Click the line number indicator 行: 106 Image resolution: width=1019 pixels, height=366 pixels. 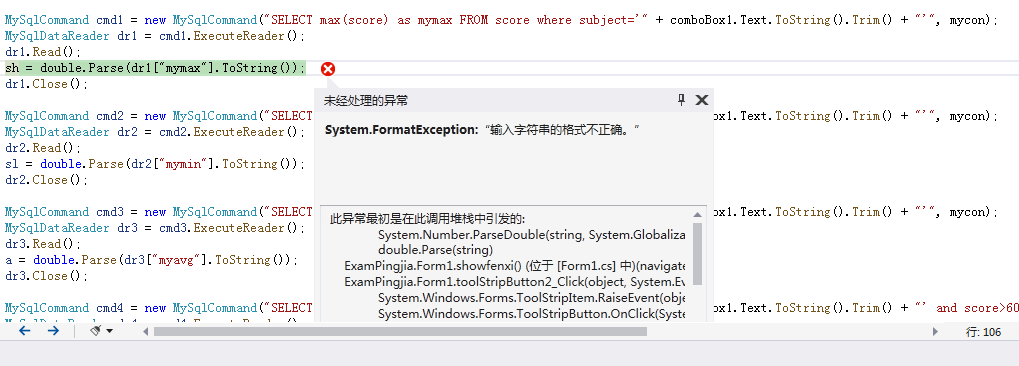click(x=983, y=332)
